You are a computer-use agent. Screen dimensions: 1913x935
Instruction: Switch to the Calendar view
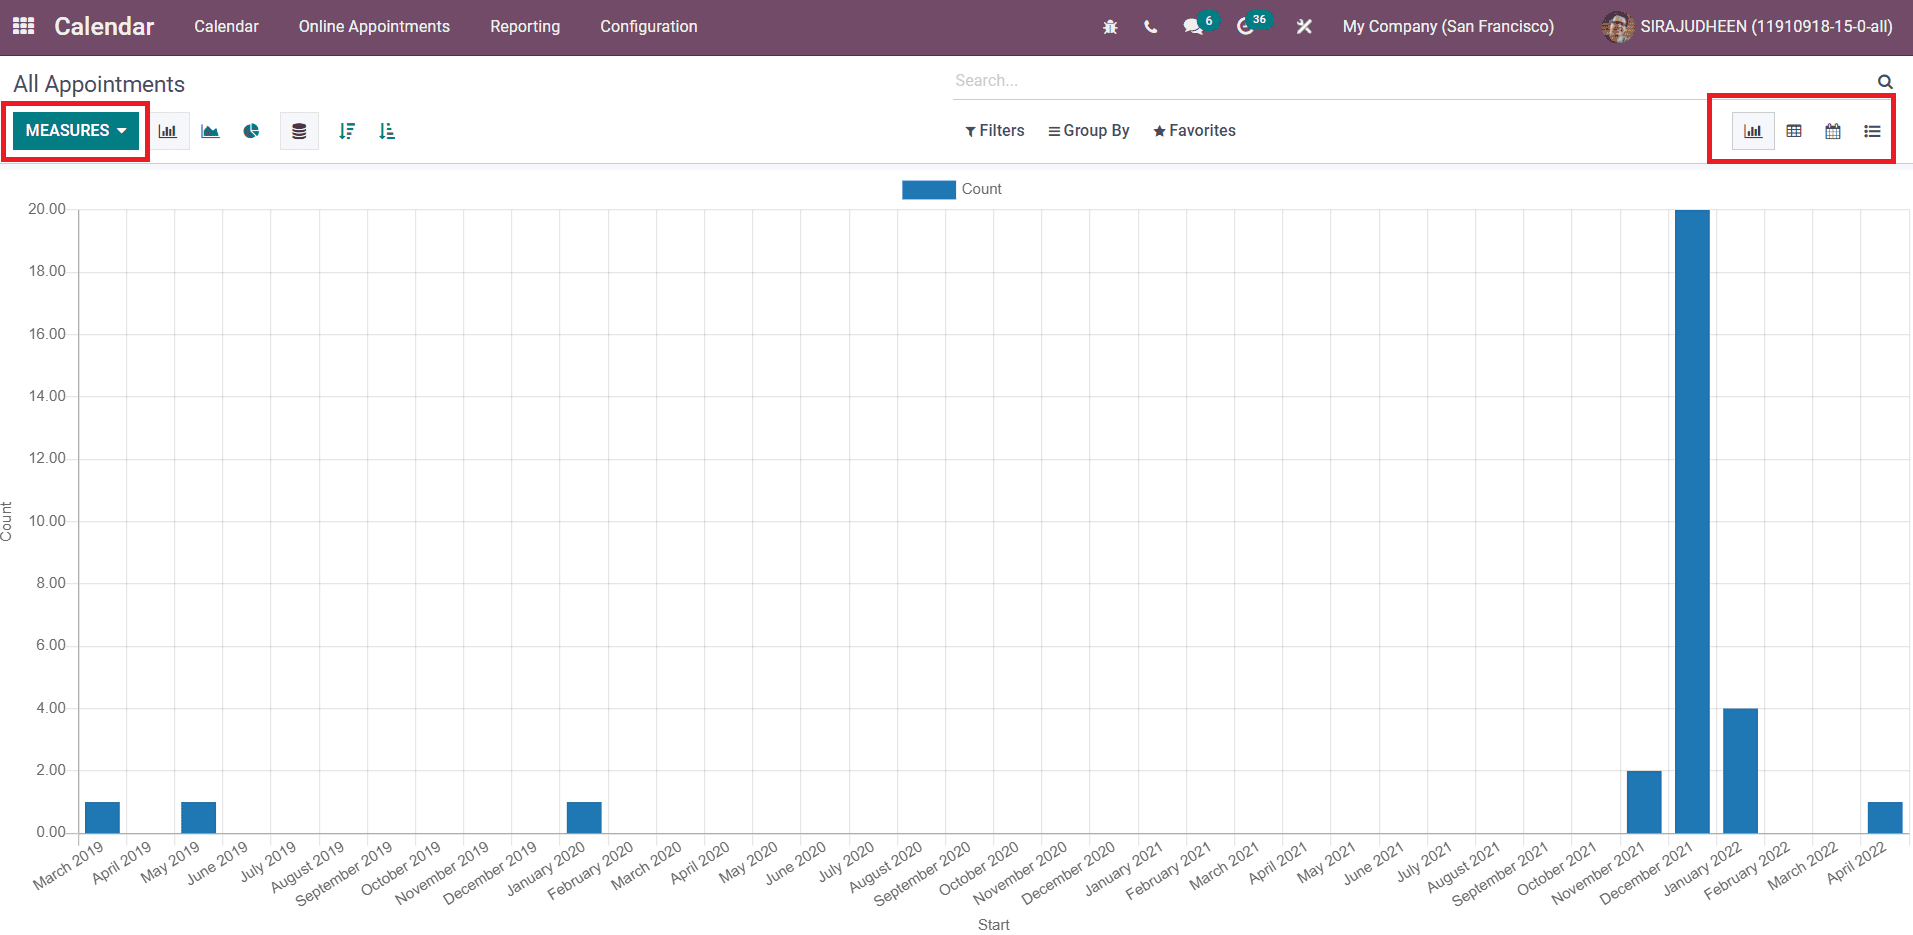[1833, 130]
